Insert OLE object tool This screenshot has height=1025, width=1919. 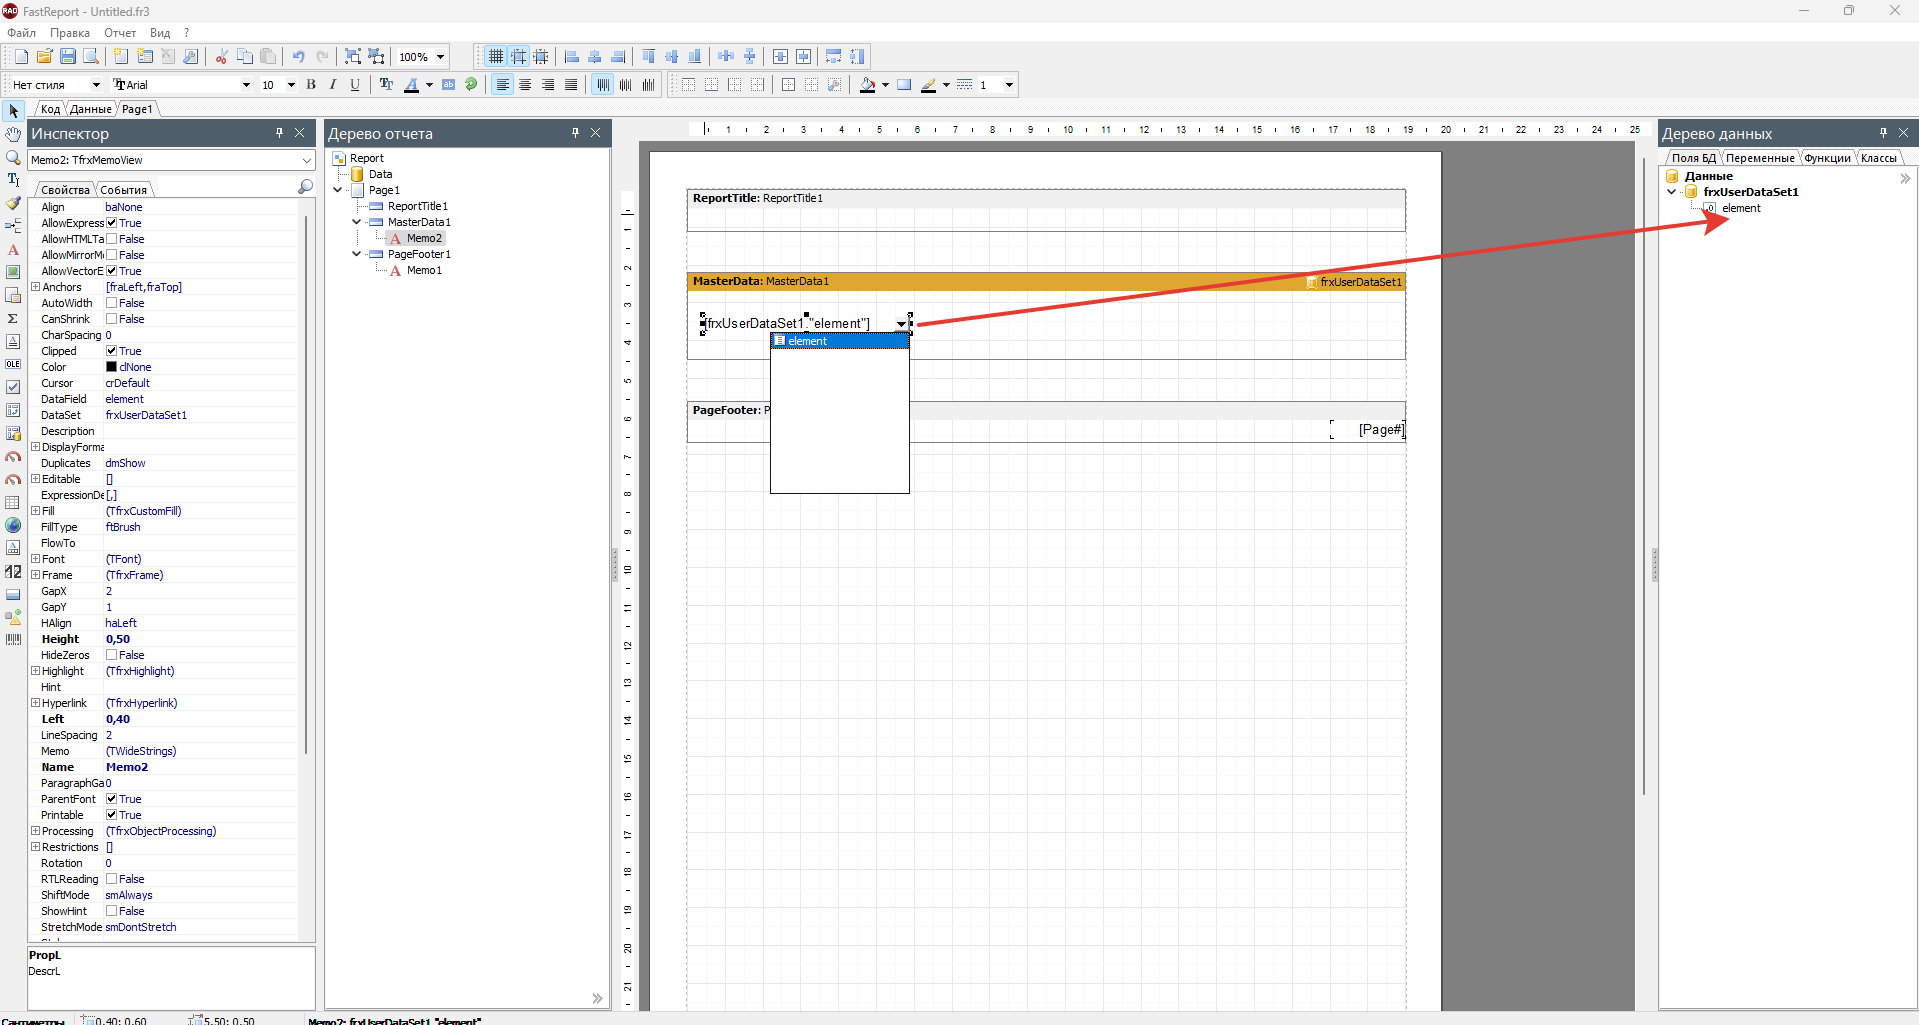click(x=13, y=364)
